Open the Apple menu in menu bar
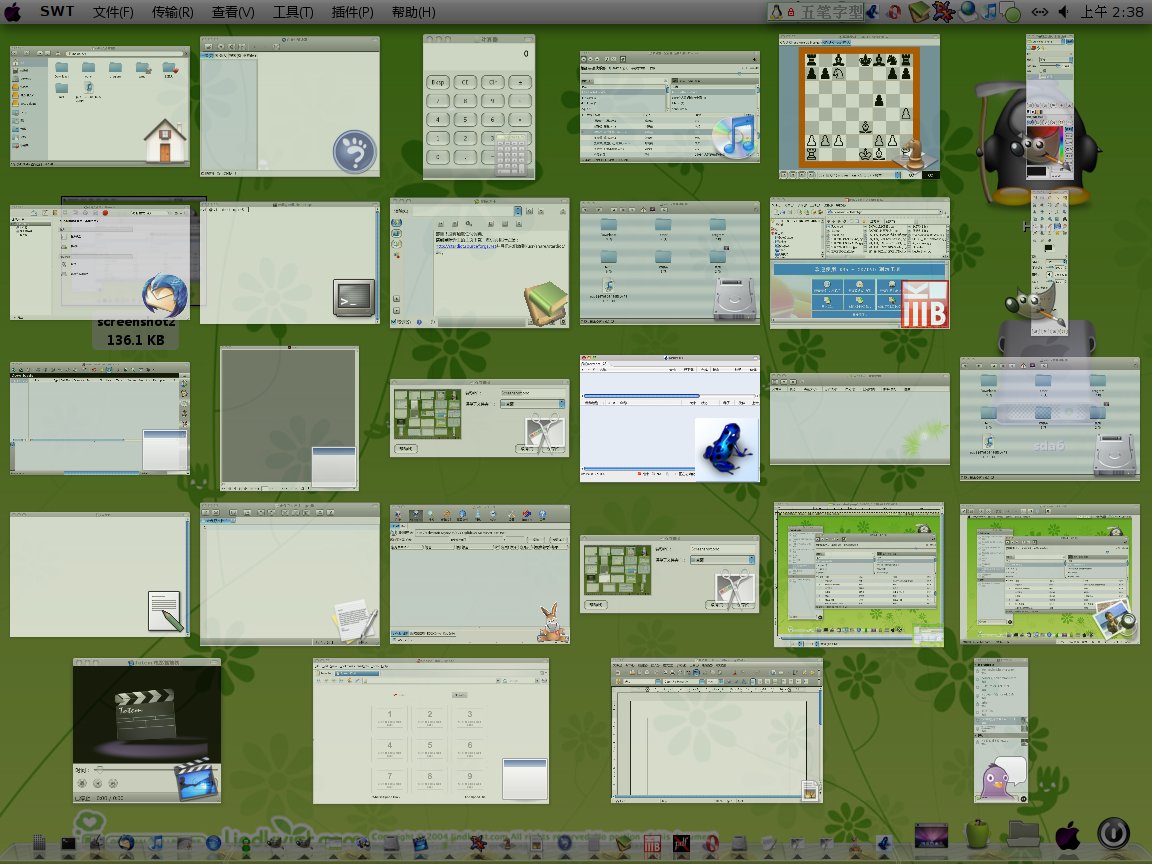 click(13, 12)
